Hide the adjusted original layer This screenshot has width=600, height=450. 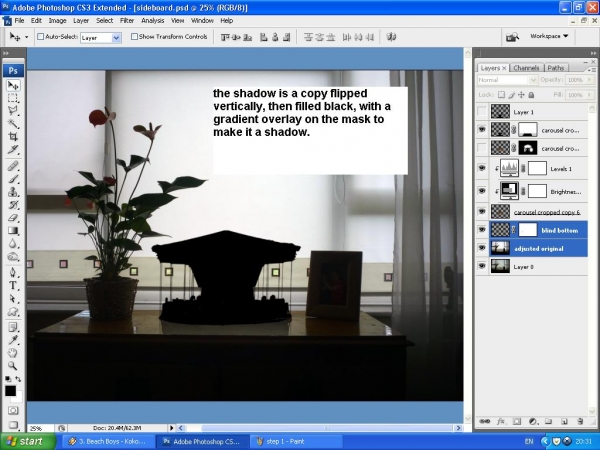pos(482,248)
